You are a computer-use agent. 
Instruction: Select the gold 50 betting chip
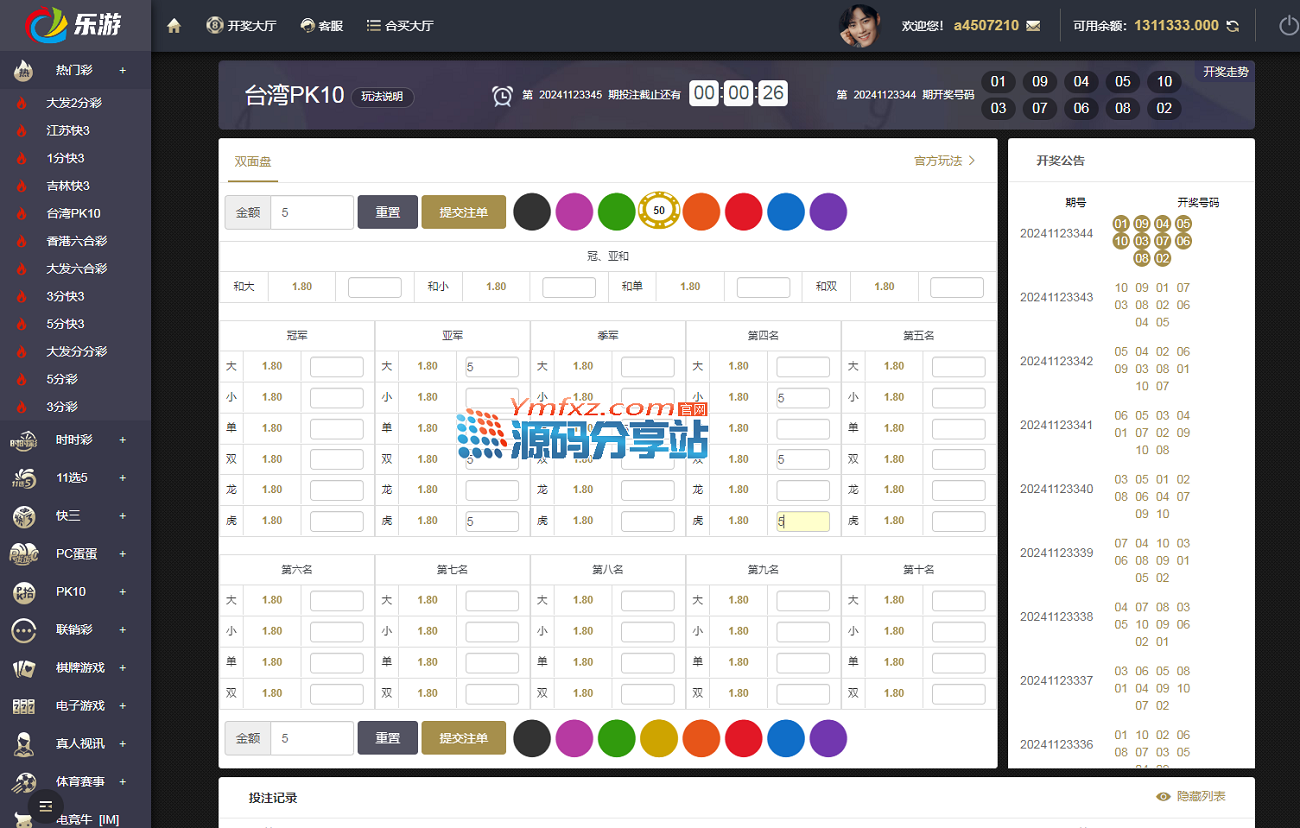click(x=658, y=211)
